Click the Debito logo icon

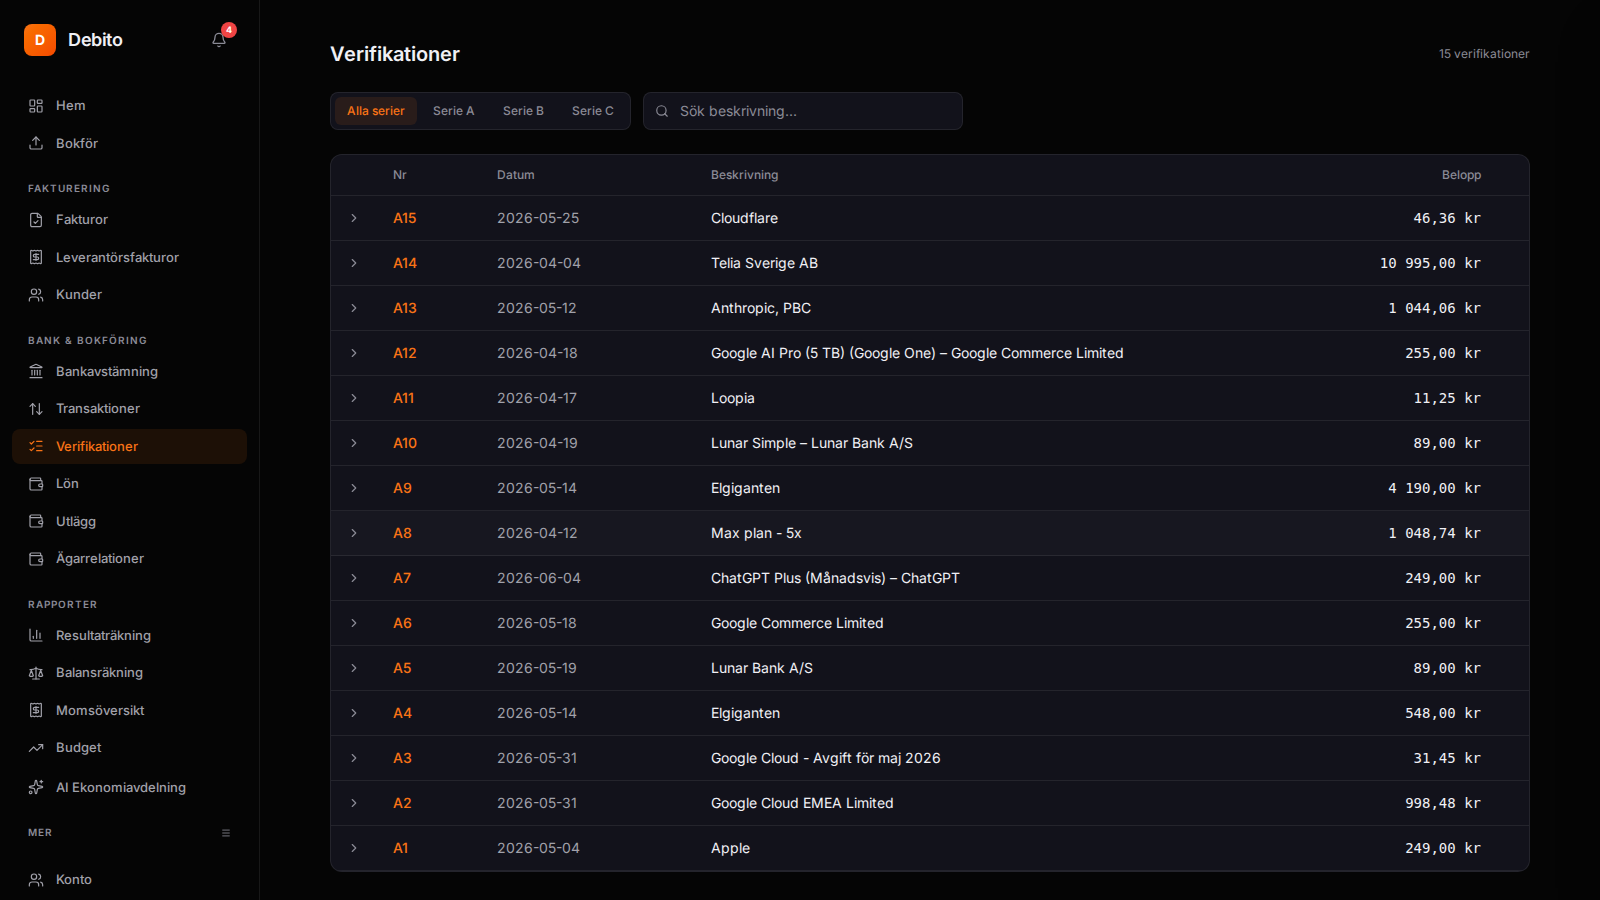coord(40,40)
